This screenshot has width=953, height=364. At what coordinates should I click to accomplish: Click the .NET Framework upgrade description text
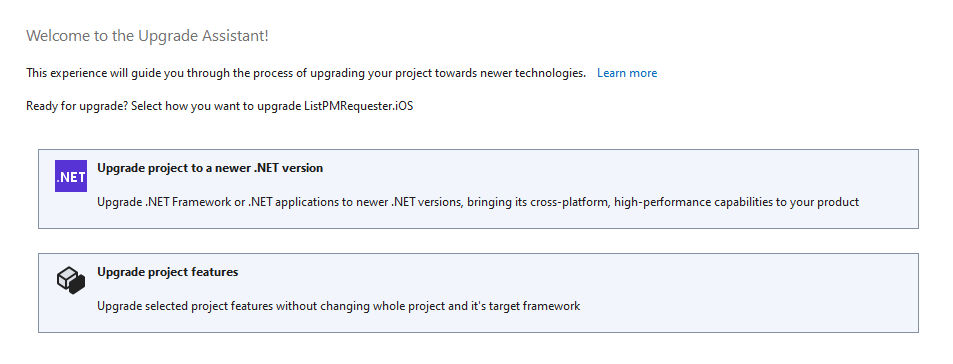pos(478,202)
